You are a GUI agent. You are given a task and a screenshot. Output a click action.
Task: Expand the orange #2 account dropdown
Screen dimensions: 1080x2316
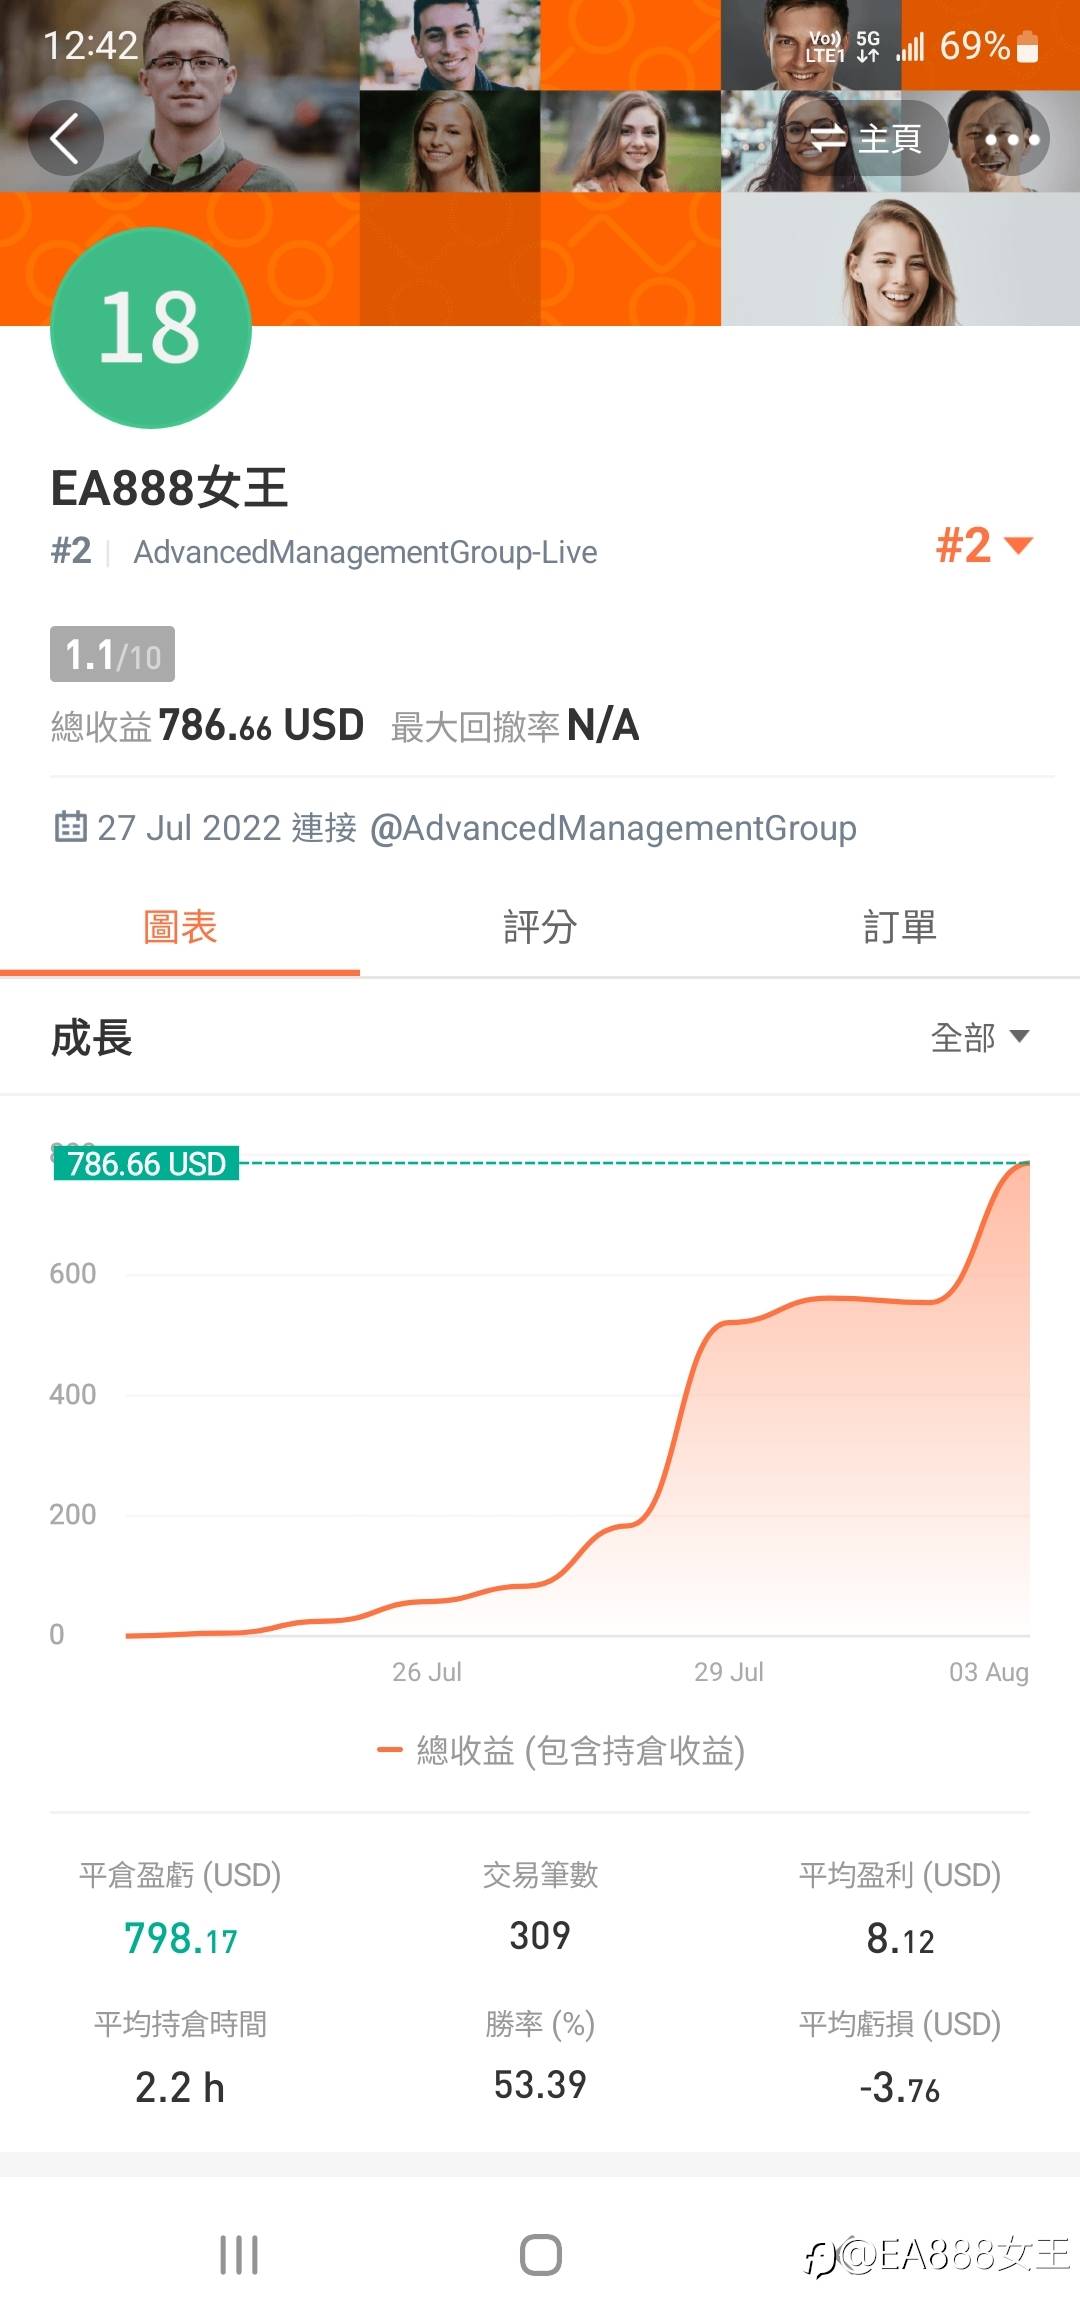click(x=984, y=546)
